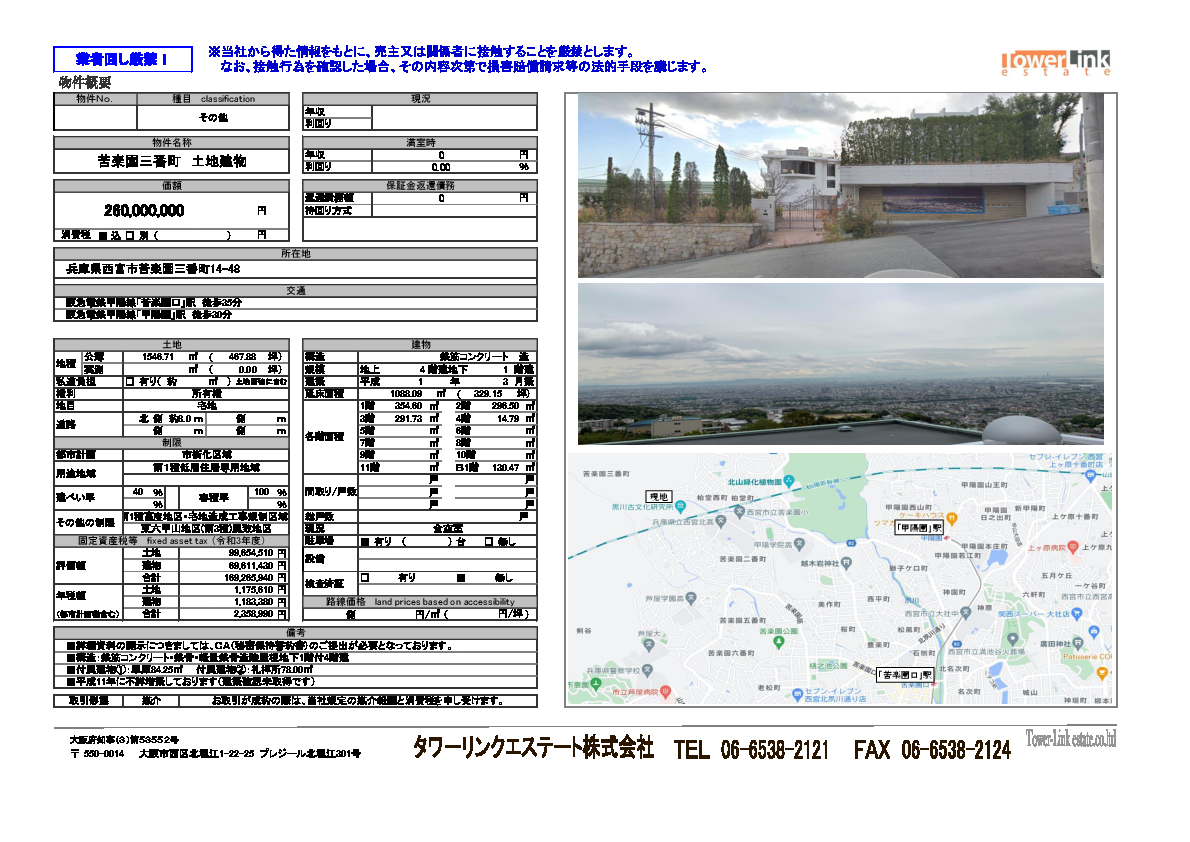Click the 上ヶ原病院 hospital map marker
The height and width of the screenshot is (842, 1190).
tap(1072, 547)
